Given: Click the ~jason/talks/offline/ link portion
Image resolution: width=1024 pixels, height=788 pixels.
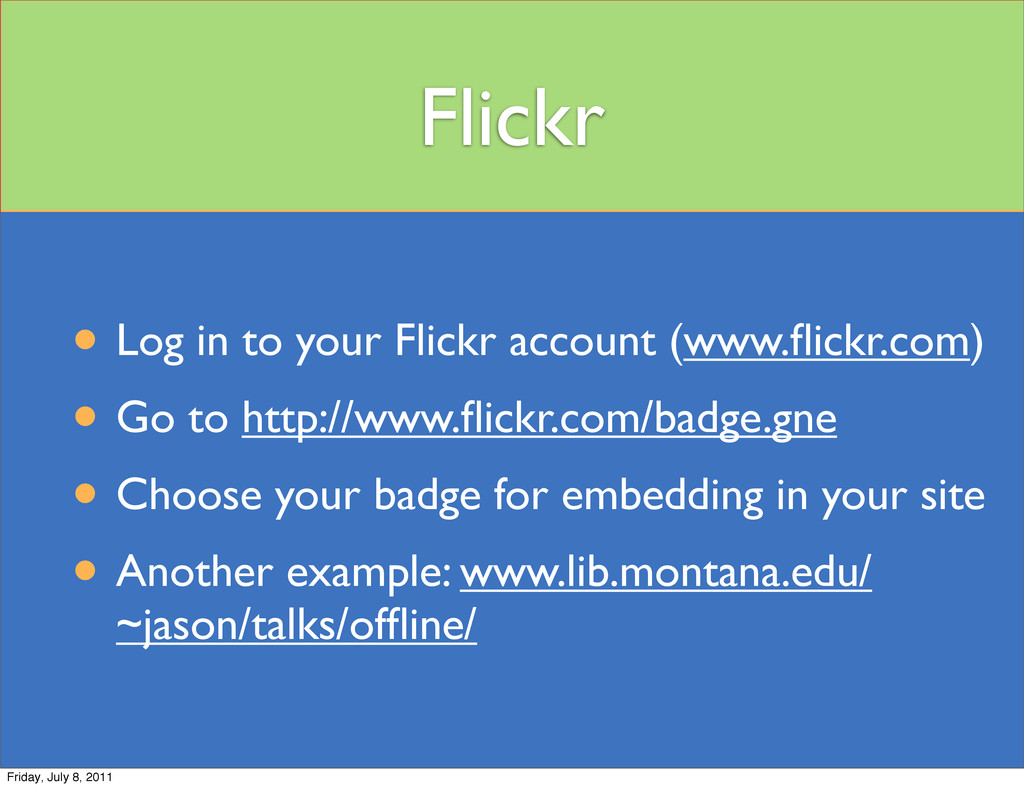Looking at the screenshot, I should (x=296, y=625).
